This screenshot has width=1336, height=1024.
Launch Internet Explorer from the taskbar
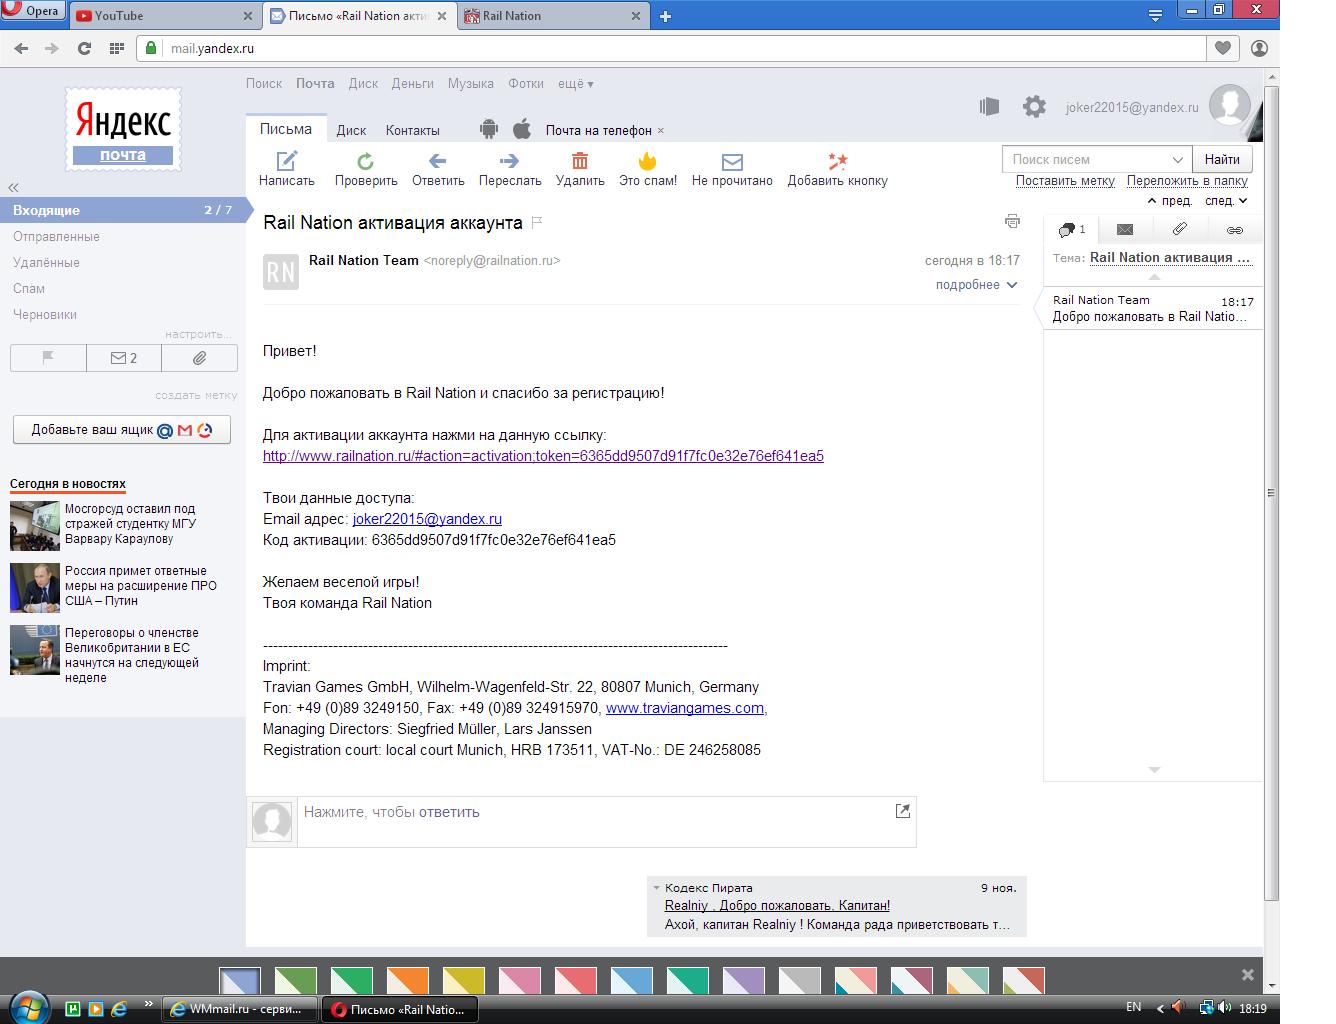tap(118, 1008)
